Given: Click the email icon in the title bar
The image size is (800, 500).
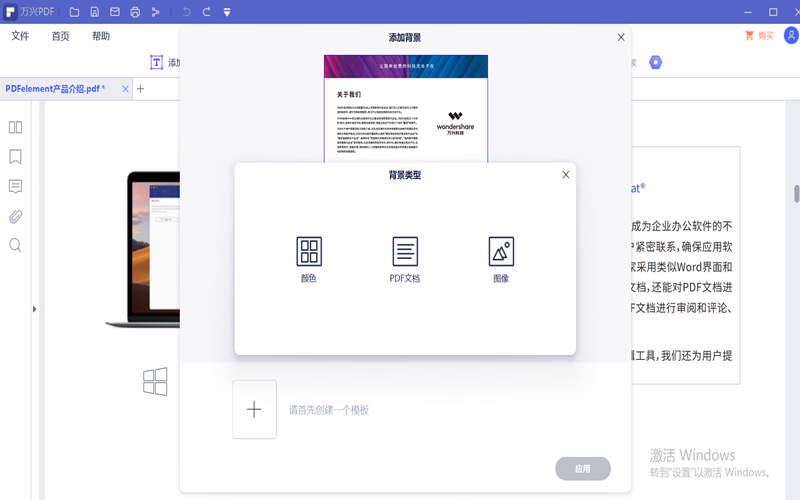Looking at the screenshot, I should pyautogui.click(x=115, y=12).
